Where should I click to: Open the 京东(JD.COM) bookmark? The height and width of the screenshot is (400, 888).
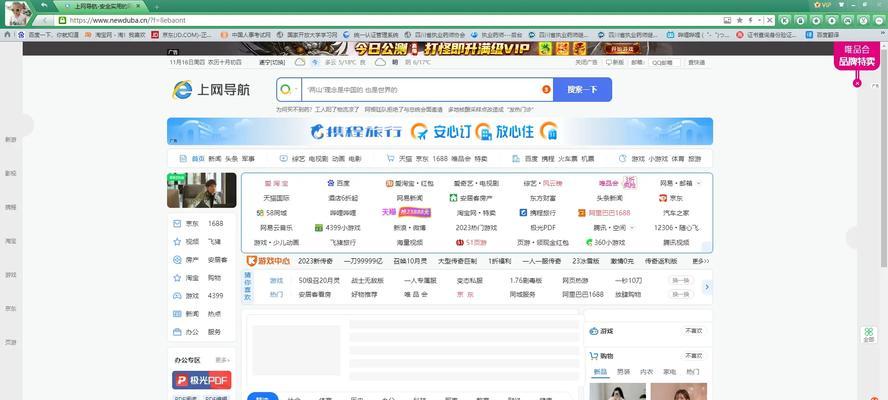coord(182,35)
